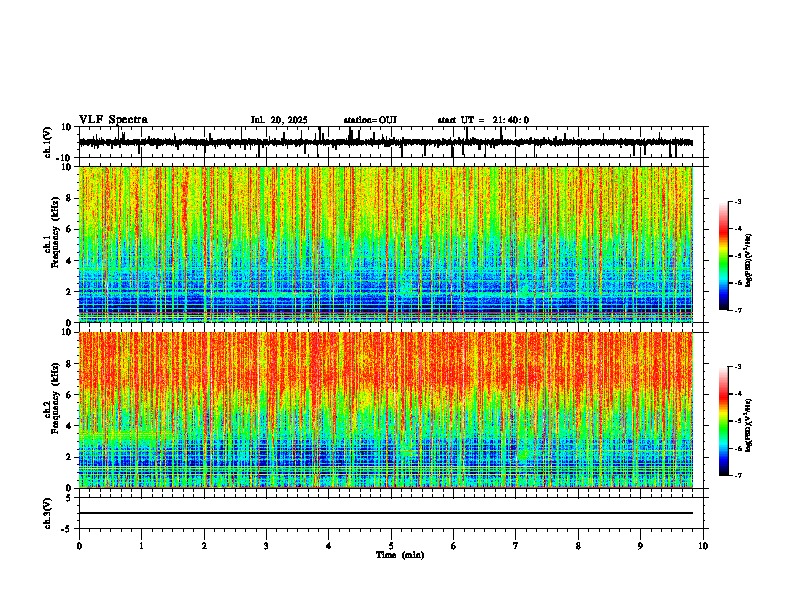Screen dimensions: 792x612
Task: Click the "ch.1(V)" waveform axis label
Action: [x=48, y=142]
